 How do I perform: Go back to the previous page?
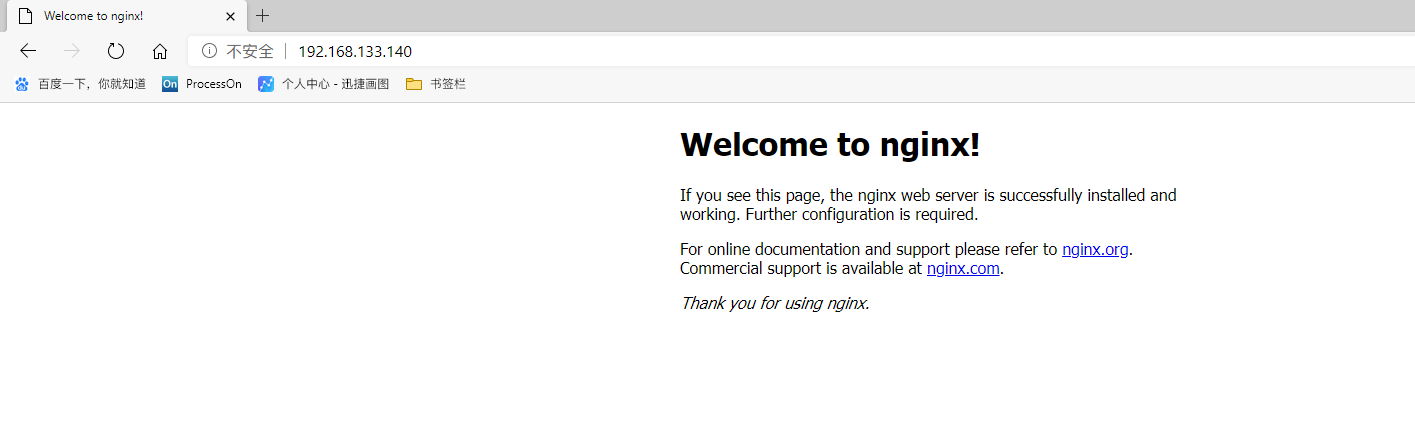tap(28, 51)
